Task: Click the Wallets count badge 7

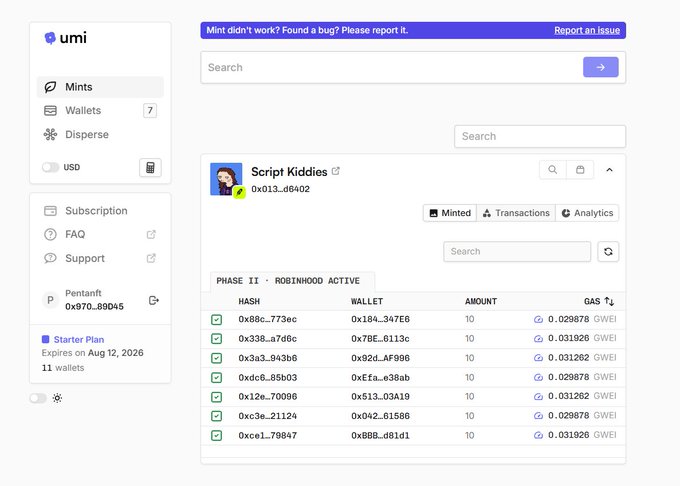Action: [150, 111]
